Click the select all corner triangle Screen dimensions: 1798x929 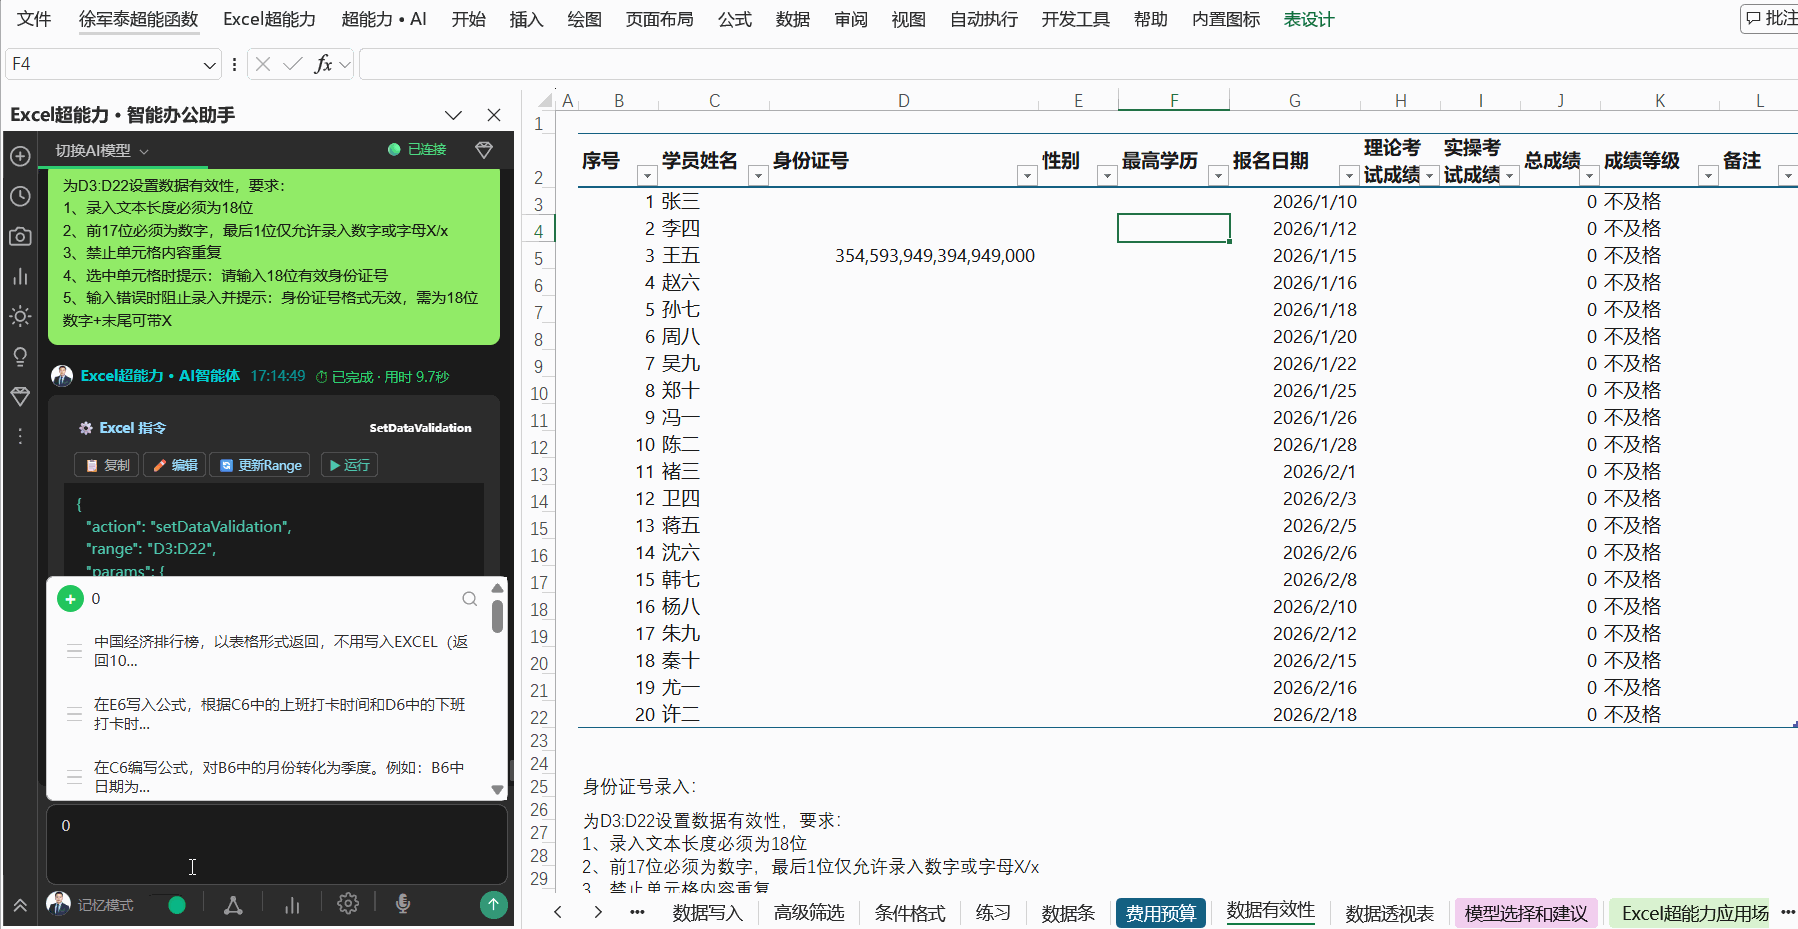545,100
